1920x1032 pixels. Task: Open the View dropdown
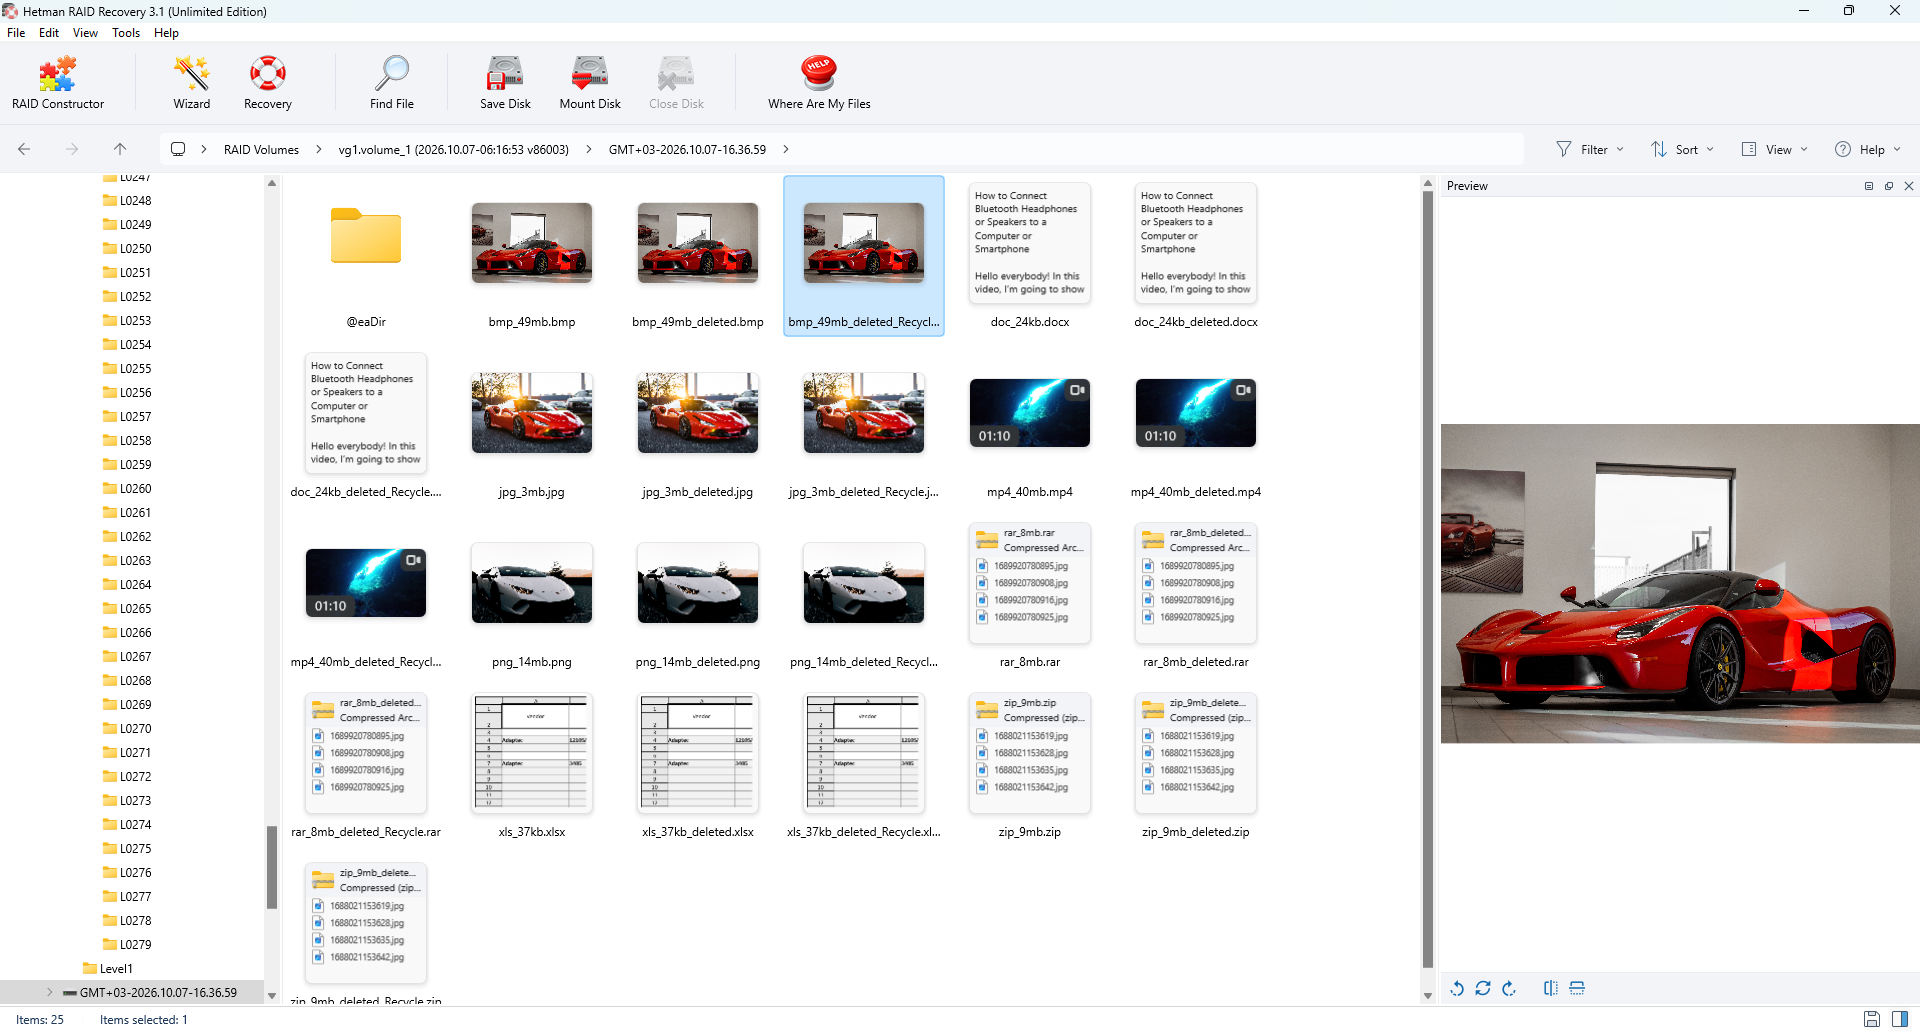click(1775, 149)
